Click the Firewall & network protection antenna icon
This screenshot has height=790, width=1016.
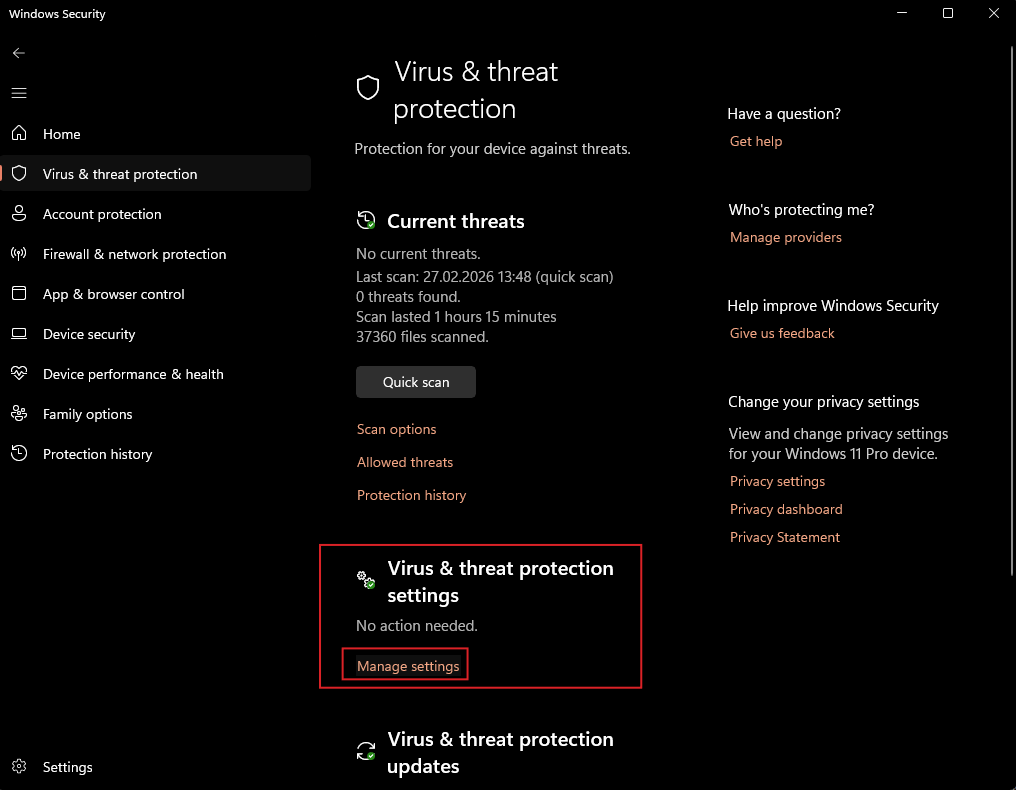pos(19,254)
